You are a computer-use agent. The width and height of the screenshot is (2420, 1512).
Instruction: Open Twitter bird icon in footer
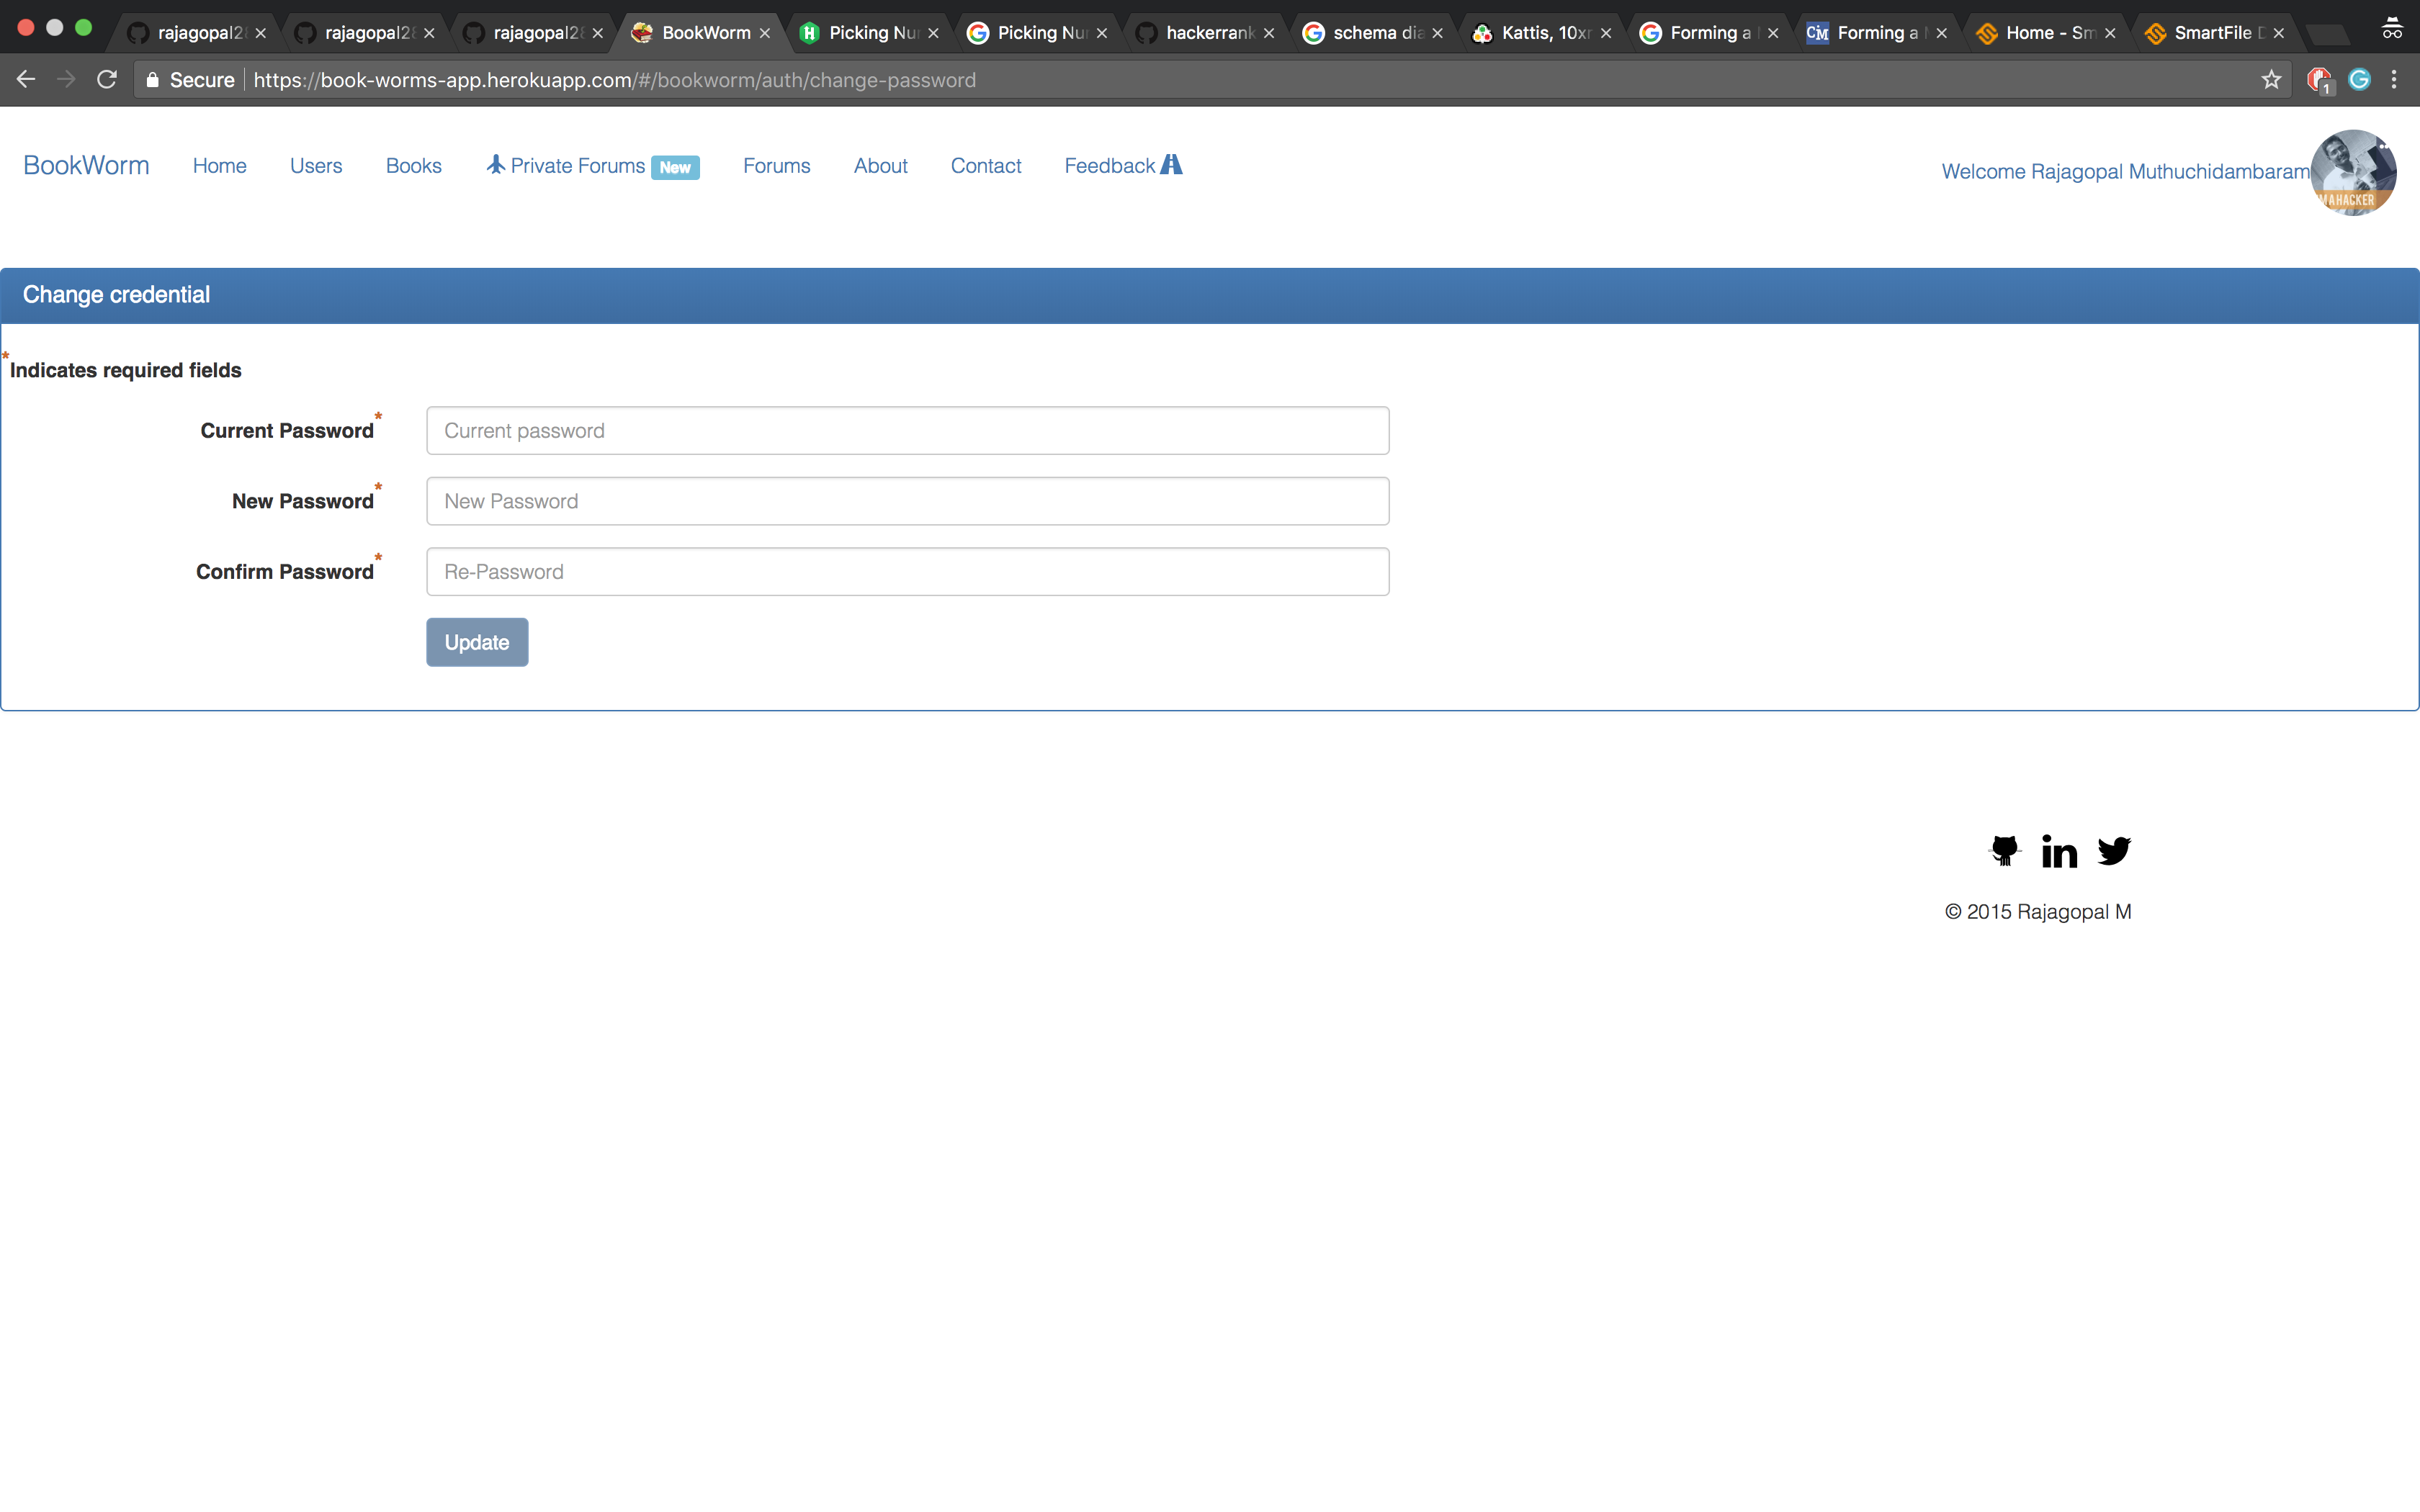click(x=2114, y=851)
